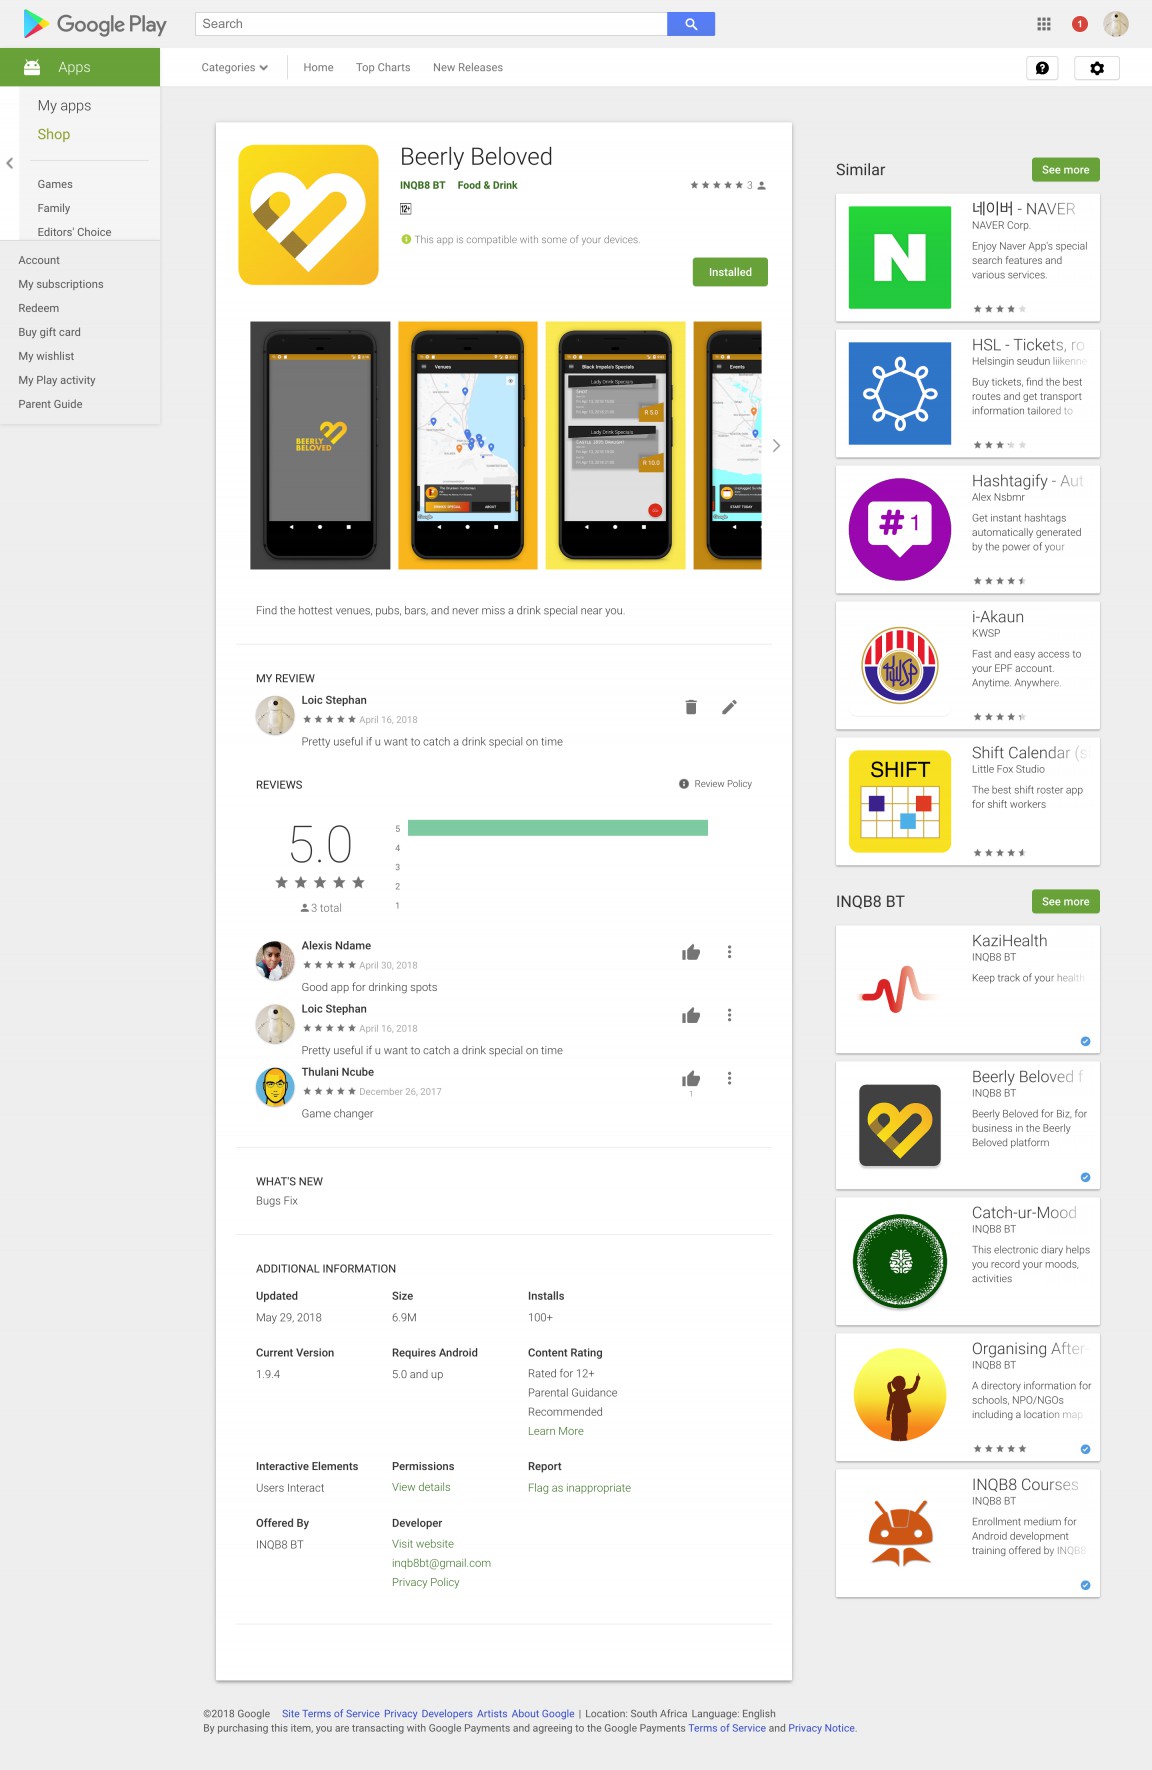Click the red notifications badge
The image size is (1152, 1770).
pos(1079,24)
